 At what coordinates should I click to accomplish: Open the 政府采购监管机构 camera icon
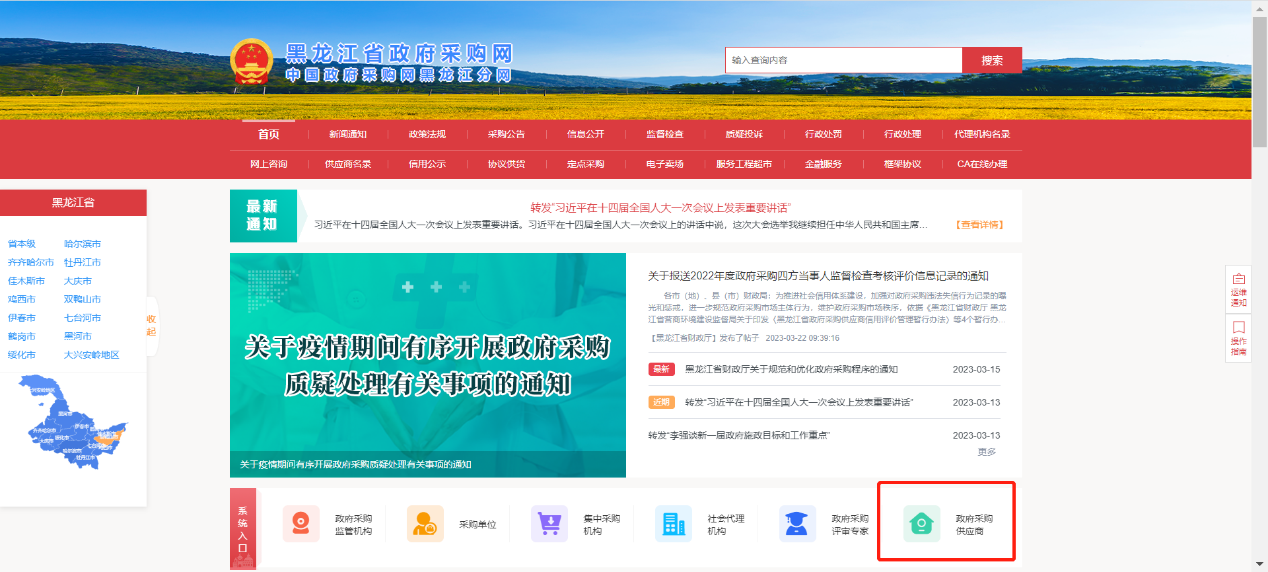(301, 524)
